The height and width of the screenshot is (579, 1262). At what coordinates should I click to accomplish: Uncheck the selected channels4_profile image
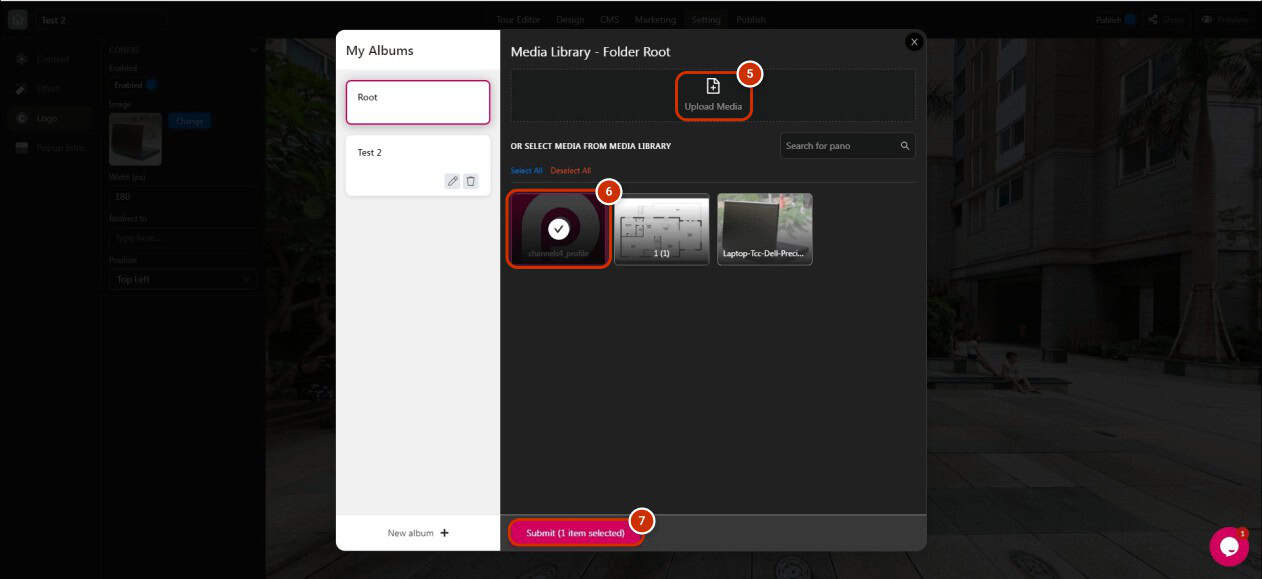[559, 229]
